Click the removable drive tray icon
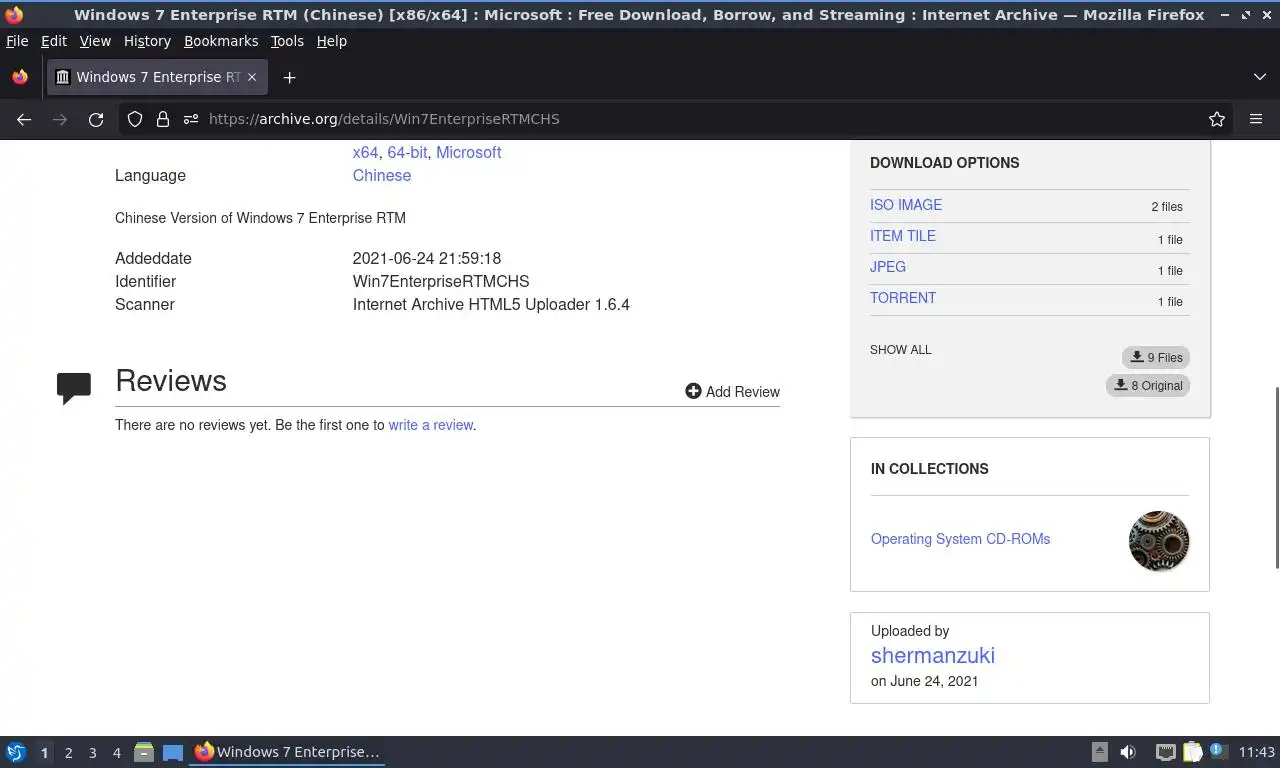 click(1099, 752)
